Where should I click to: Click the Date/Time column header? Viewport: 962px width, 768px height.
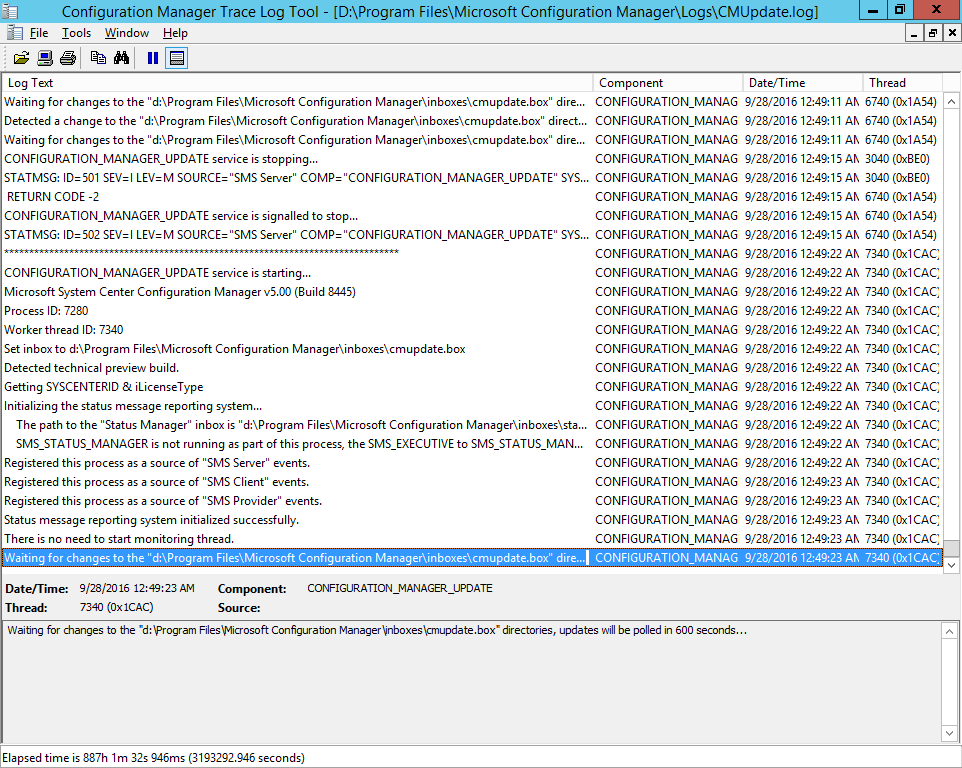point(802,83)
